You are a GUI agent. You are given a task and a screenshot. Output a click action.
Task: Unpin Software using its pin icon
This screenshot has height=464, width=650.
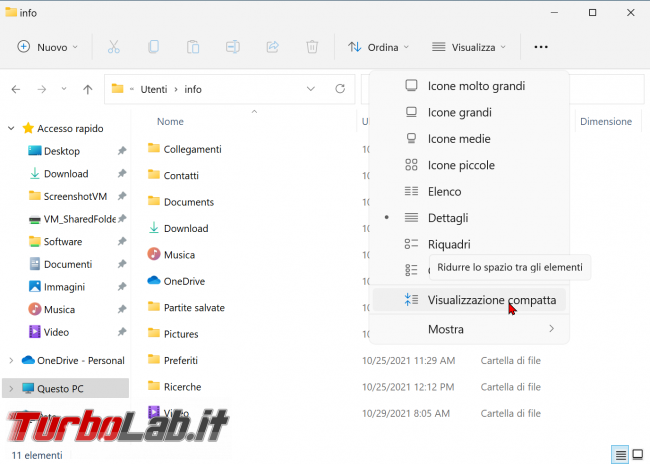click(122, 241)
